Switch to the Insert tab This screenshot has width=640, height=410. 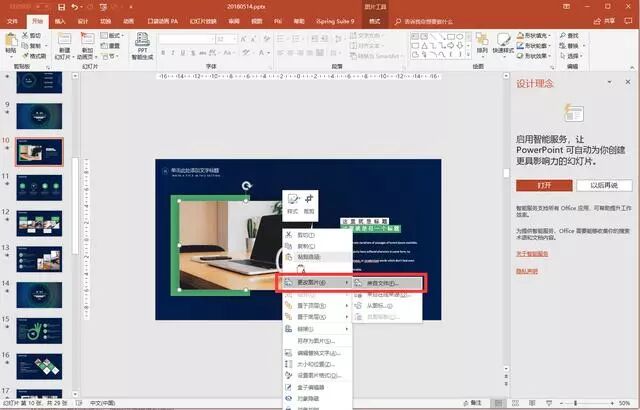click(x=60, y=21)
